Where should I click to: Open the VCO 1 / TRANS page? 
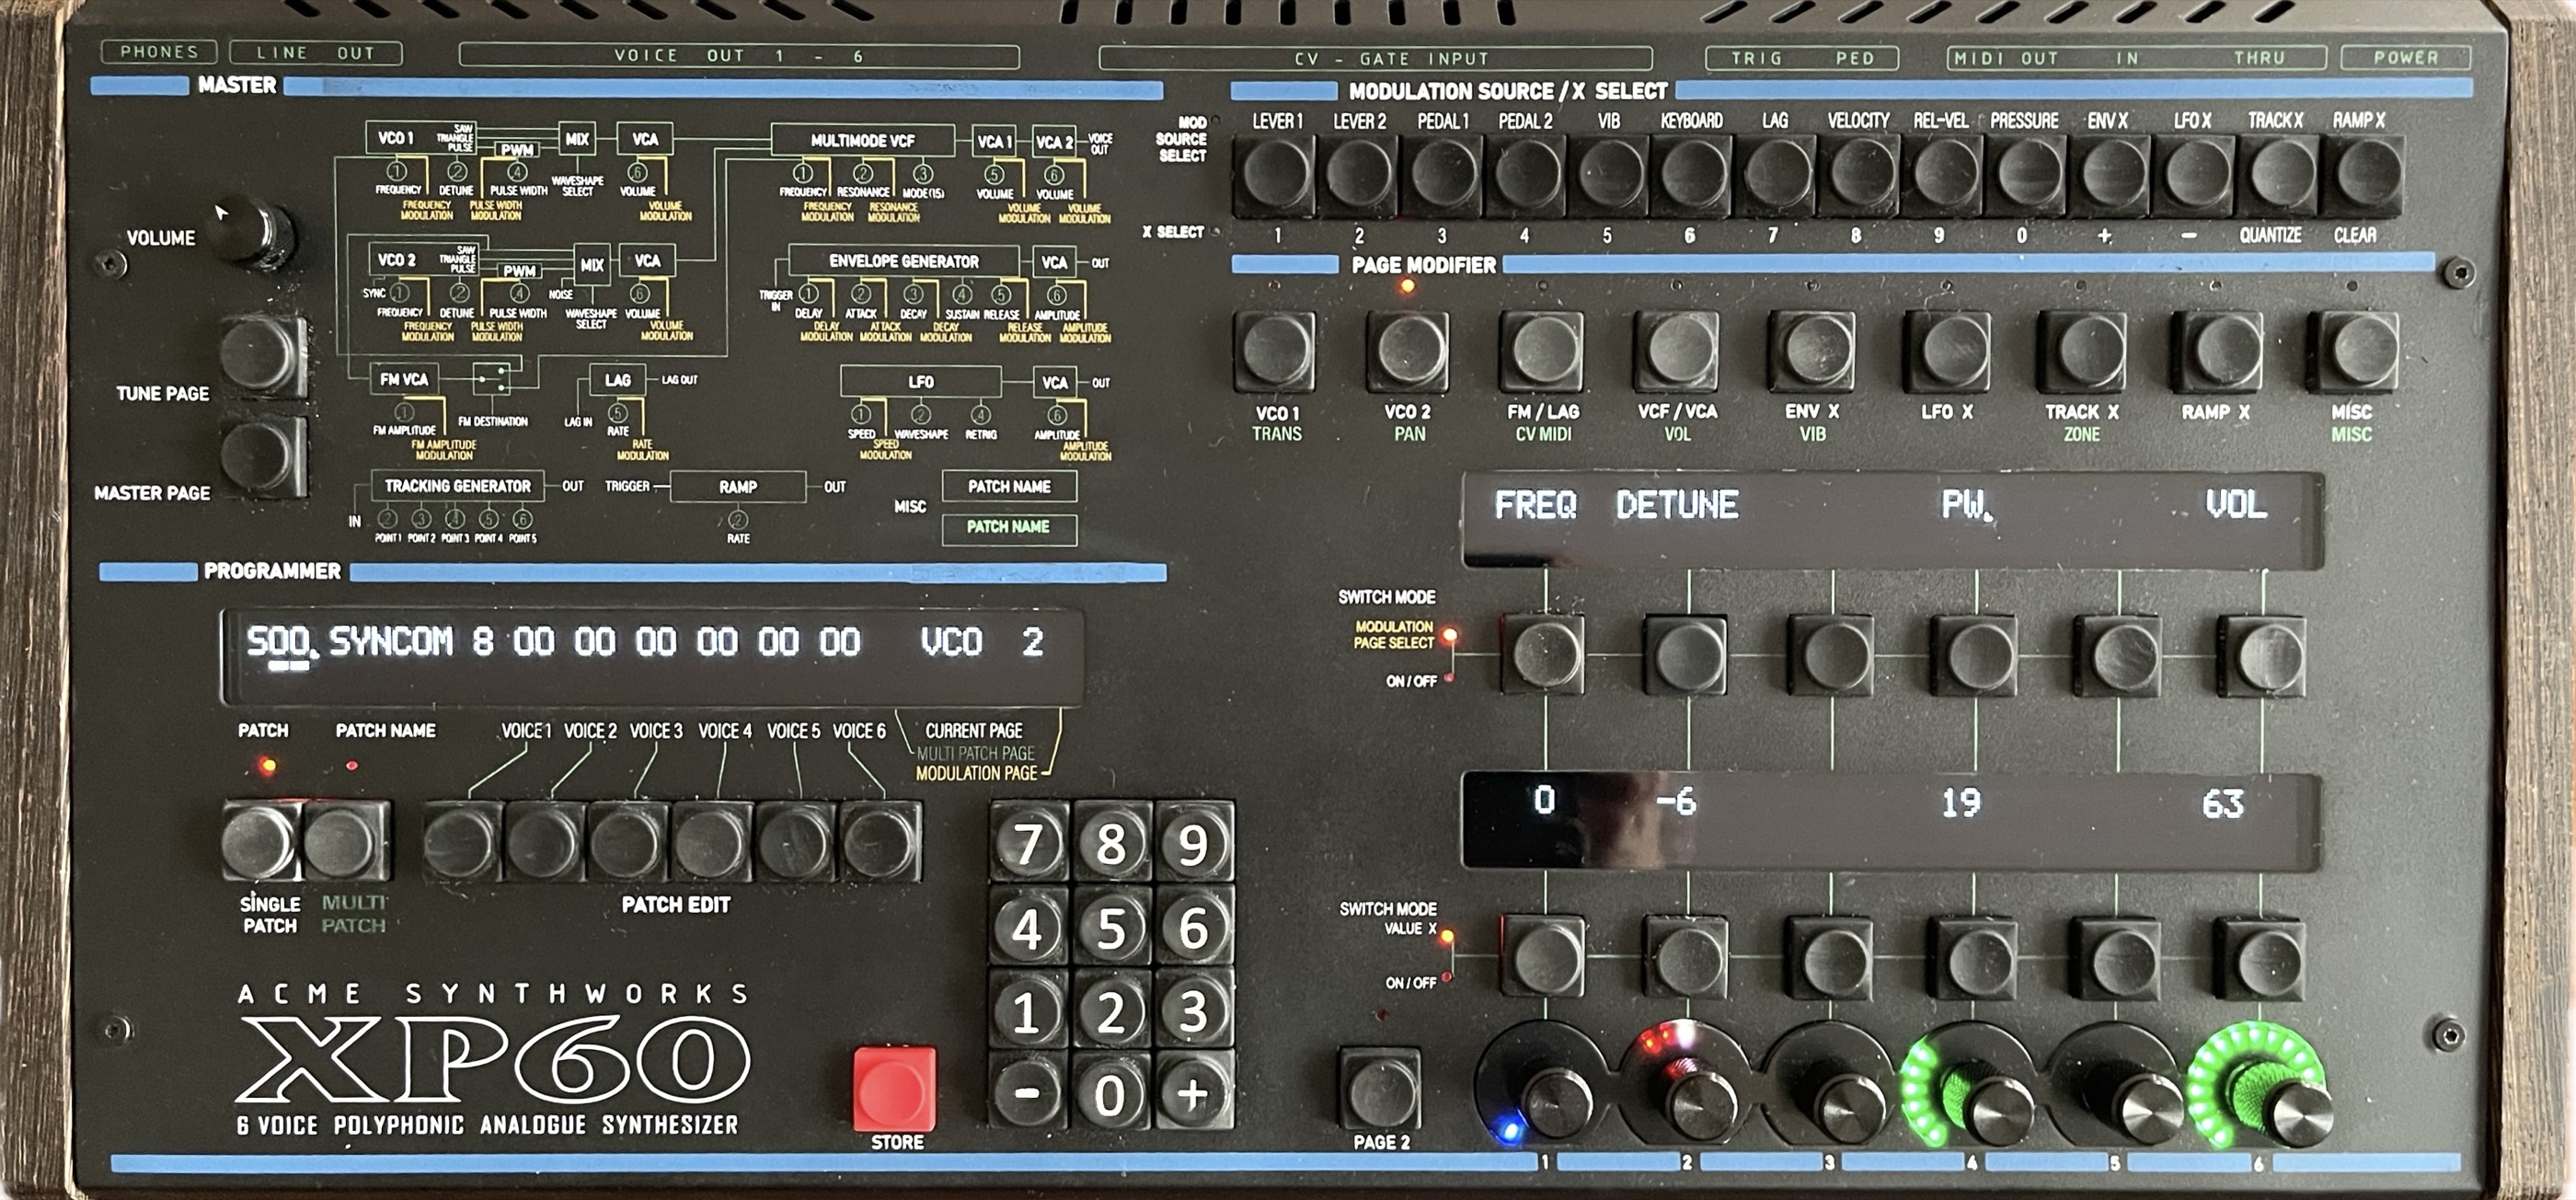click(x=1274, y=351)
